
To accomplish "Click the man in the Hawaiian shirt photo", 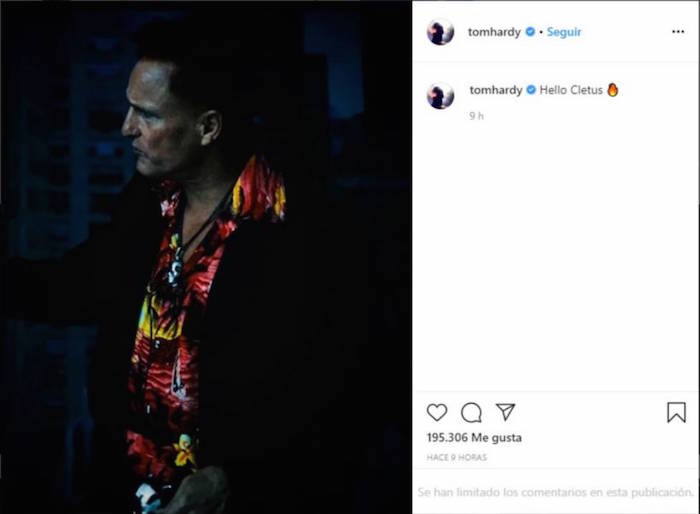I will [x=205, y=257].
